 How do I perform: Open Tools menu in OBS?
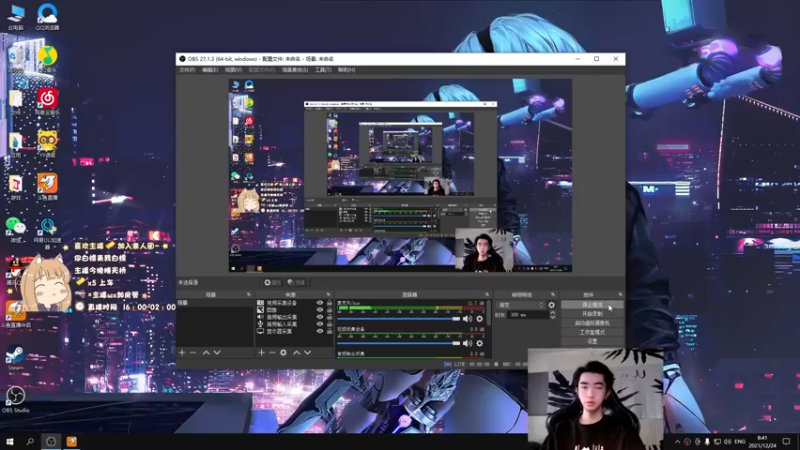(323, 70)
